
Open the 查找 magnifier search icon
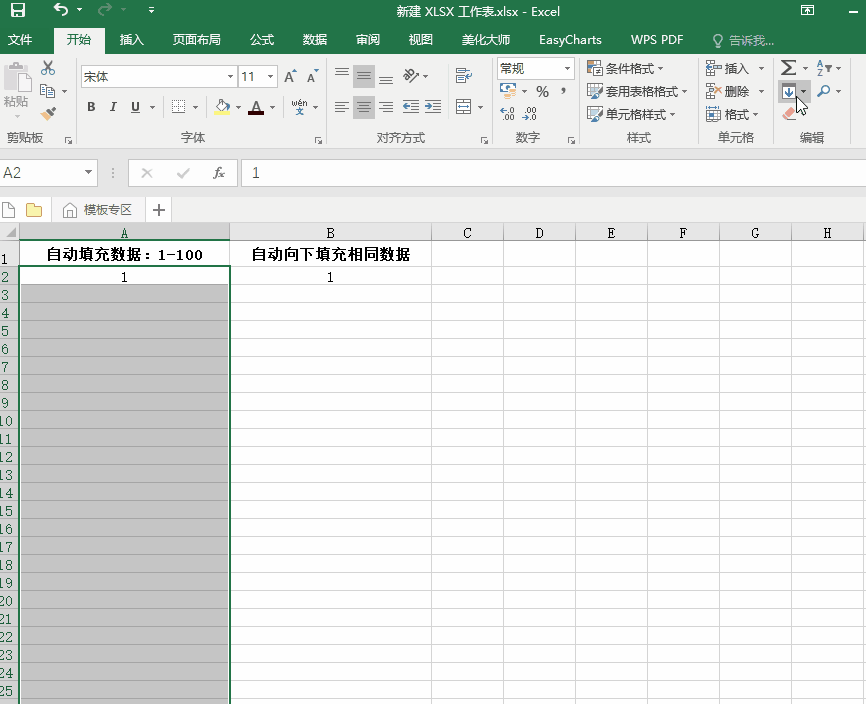click(824, 92)
